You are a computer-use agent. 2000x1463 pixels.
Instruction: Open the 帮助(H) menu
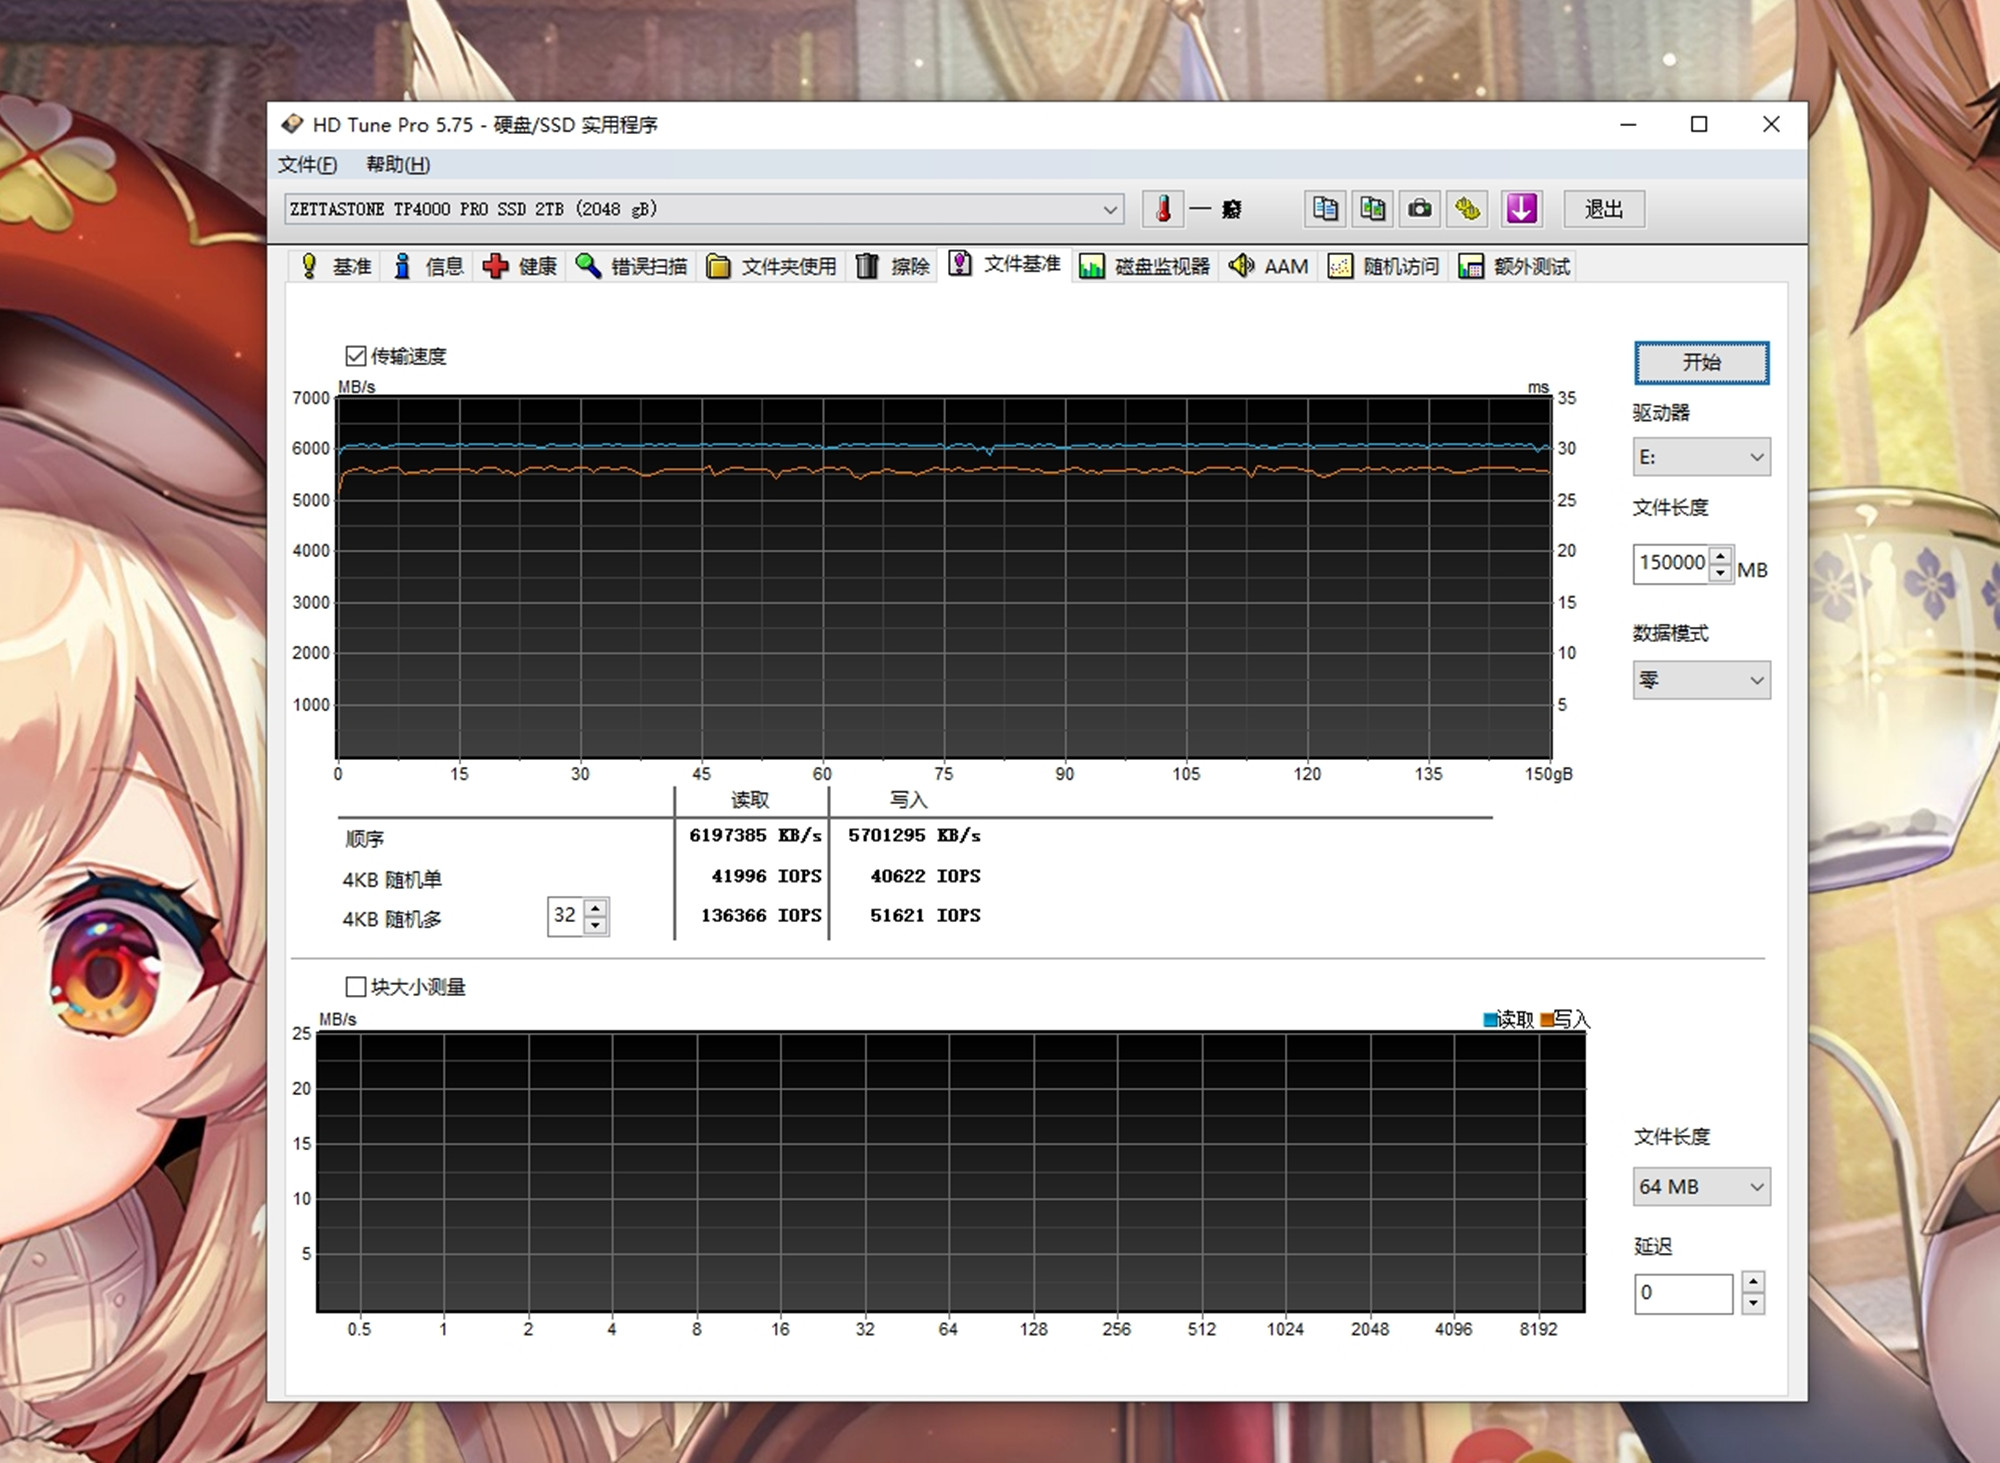pyautogui.click(x=398, y=164)
